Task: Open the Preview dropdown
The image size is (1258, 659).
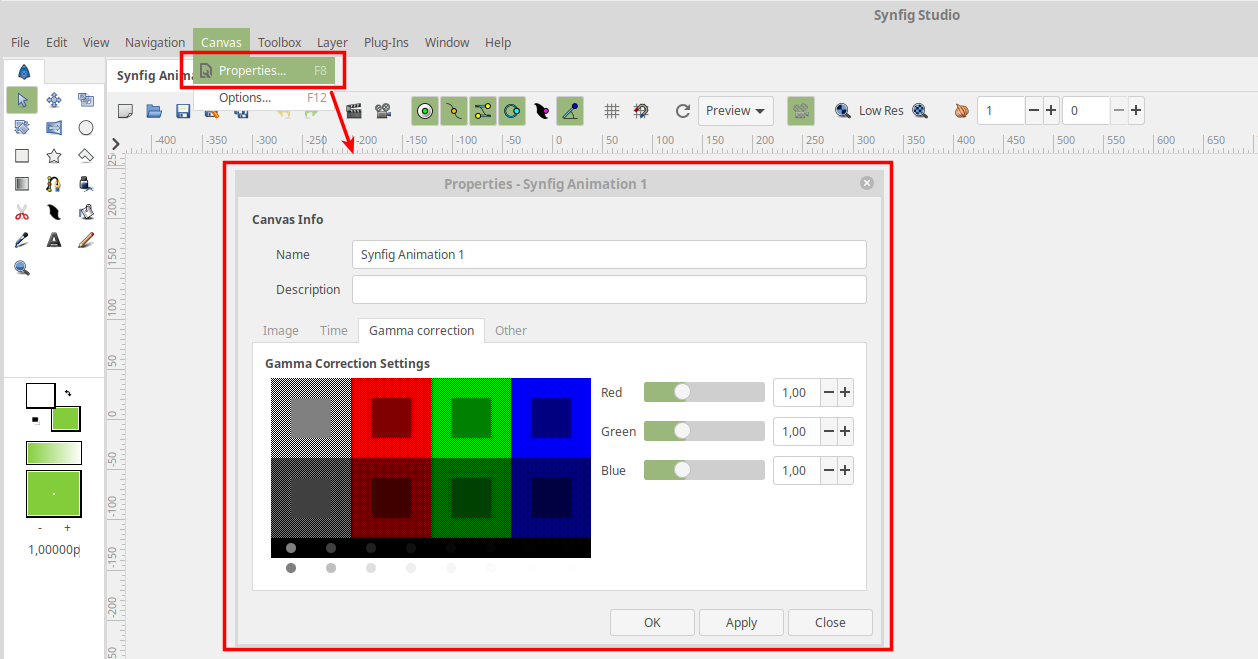Action: 735,111
